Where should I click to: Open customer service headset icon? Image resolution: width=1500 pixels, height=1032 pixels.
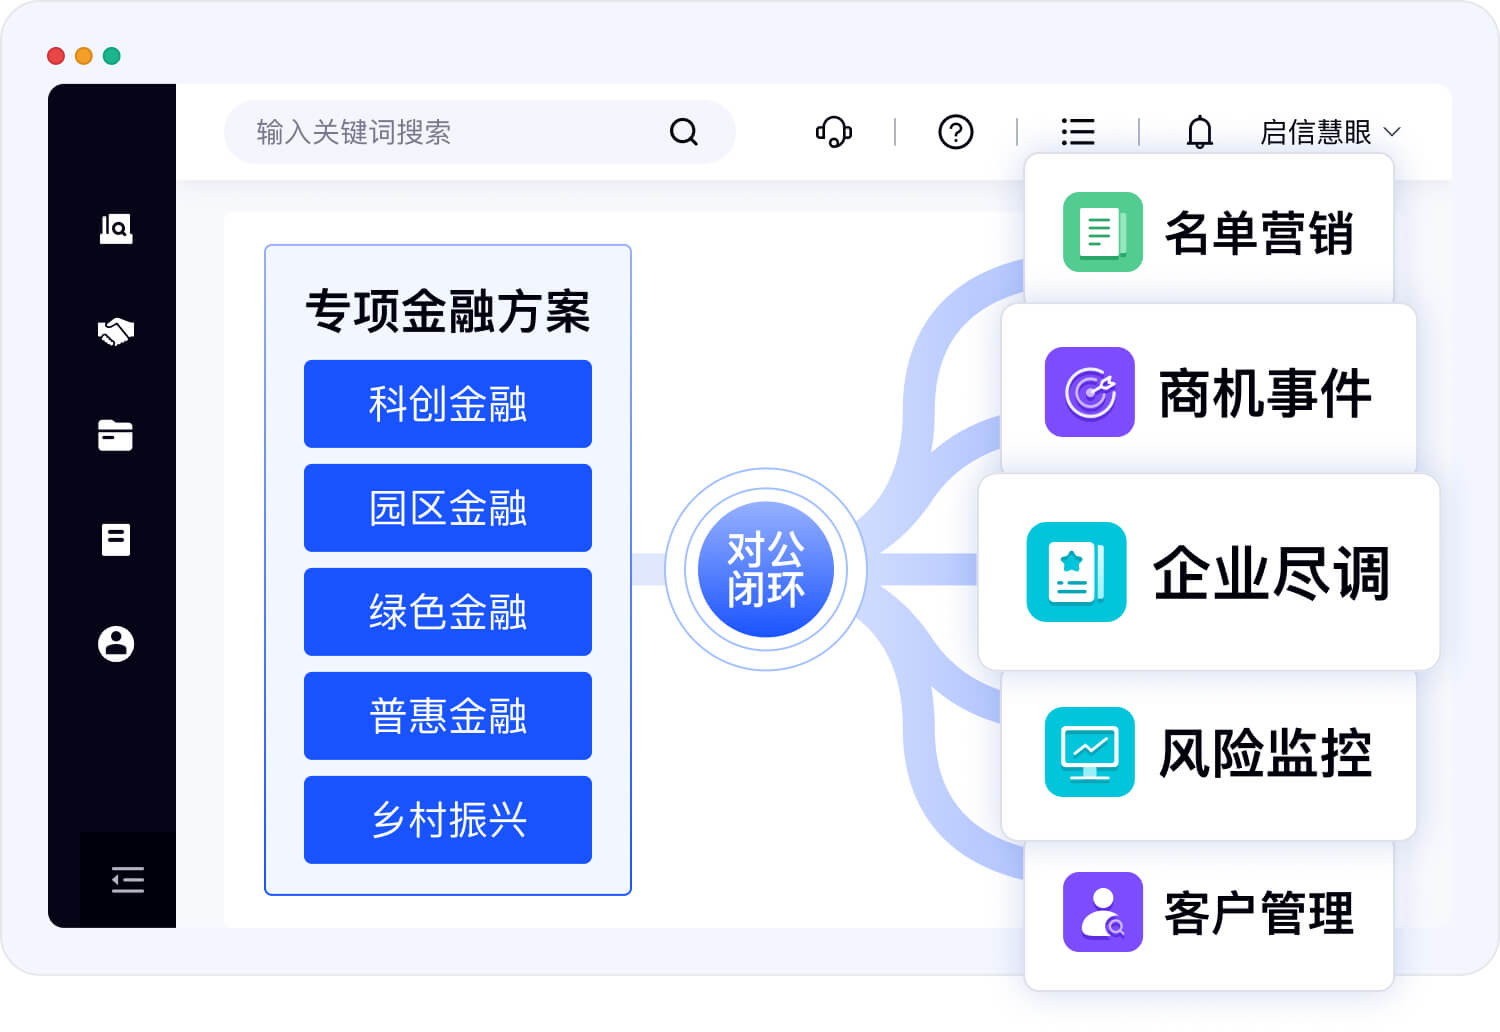click(834, 132)
